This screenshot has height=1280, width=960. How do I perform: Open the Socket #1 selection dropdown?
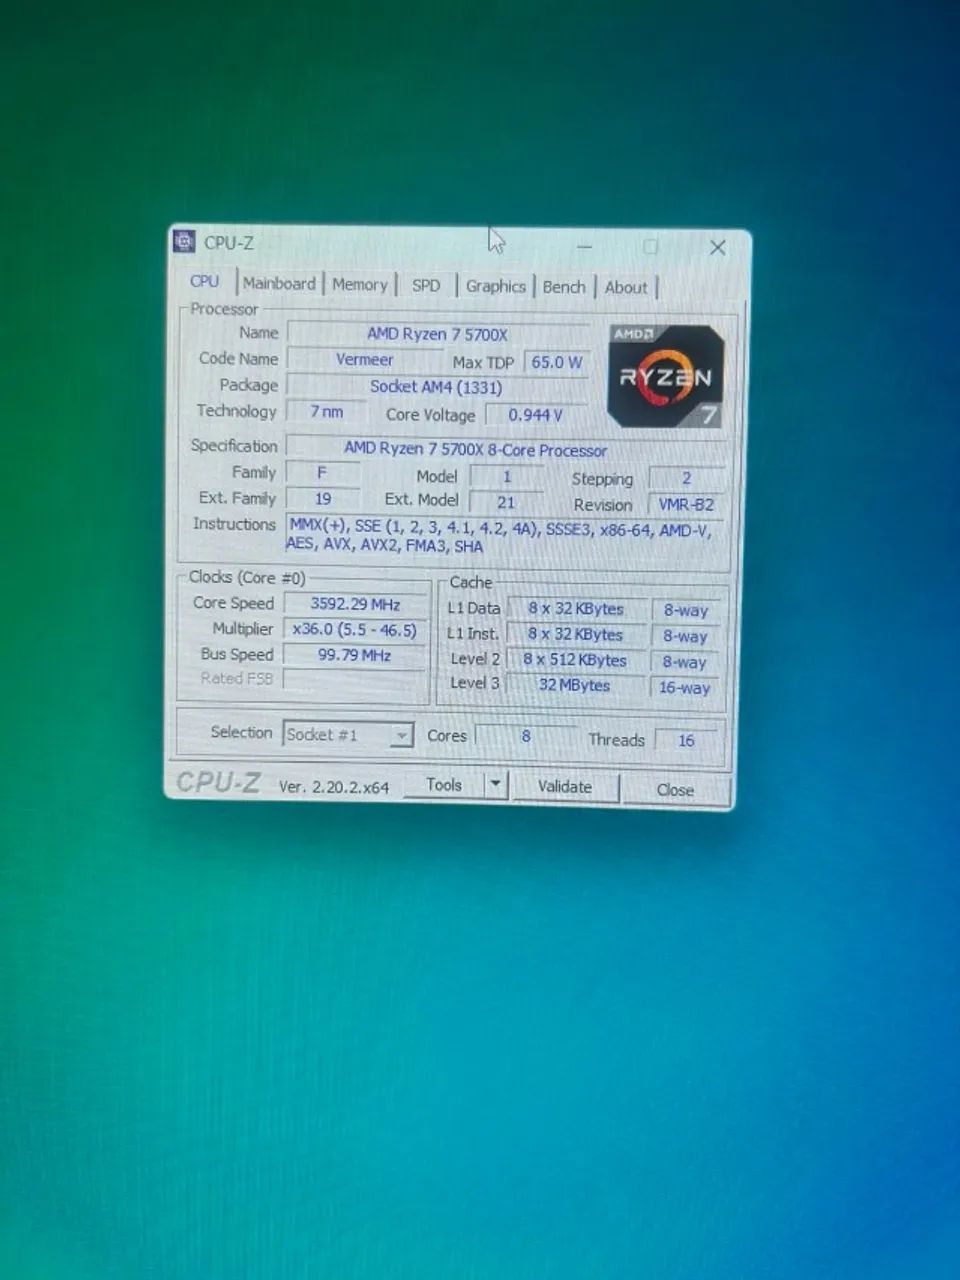coord(348,735)
